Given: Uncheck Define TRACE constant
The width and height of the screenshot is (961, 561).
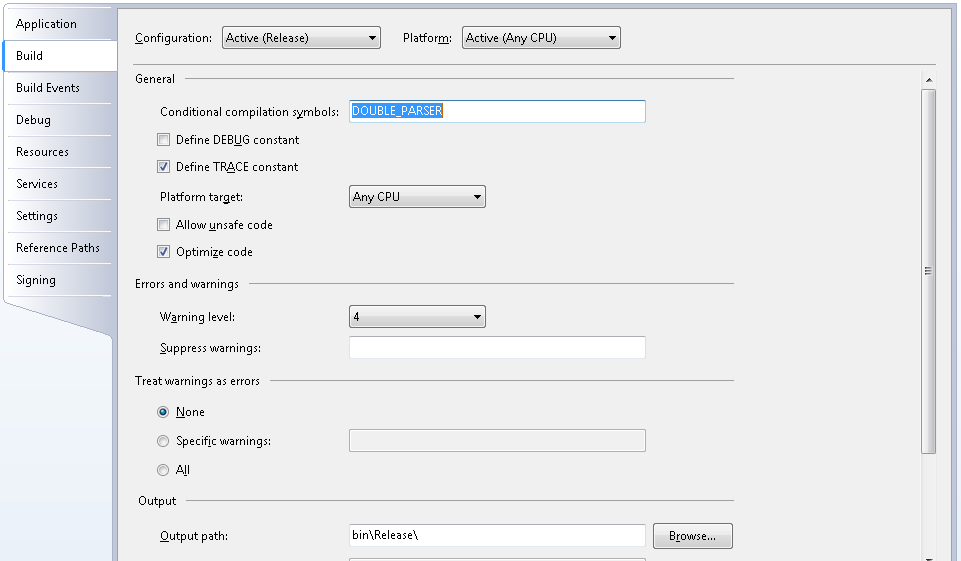Looking at the screenshot, I should [x=164, y=167].
